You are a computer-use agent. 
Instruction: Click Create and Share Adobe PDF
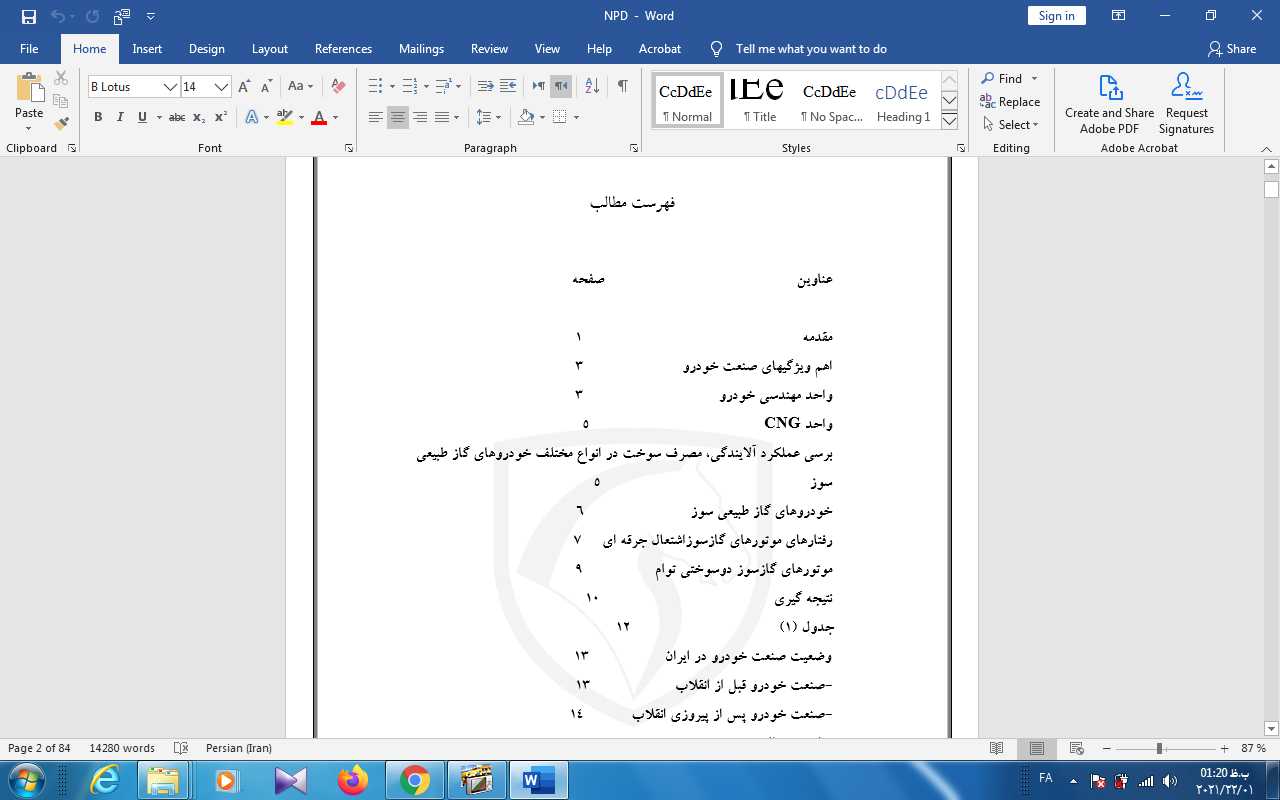point(1109,104)
